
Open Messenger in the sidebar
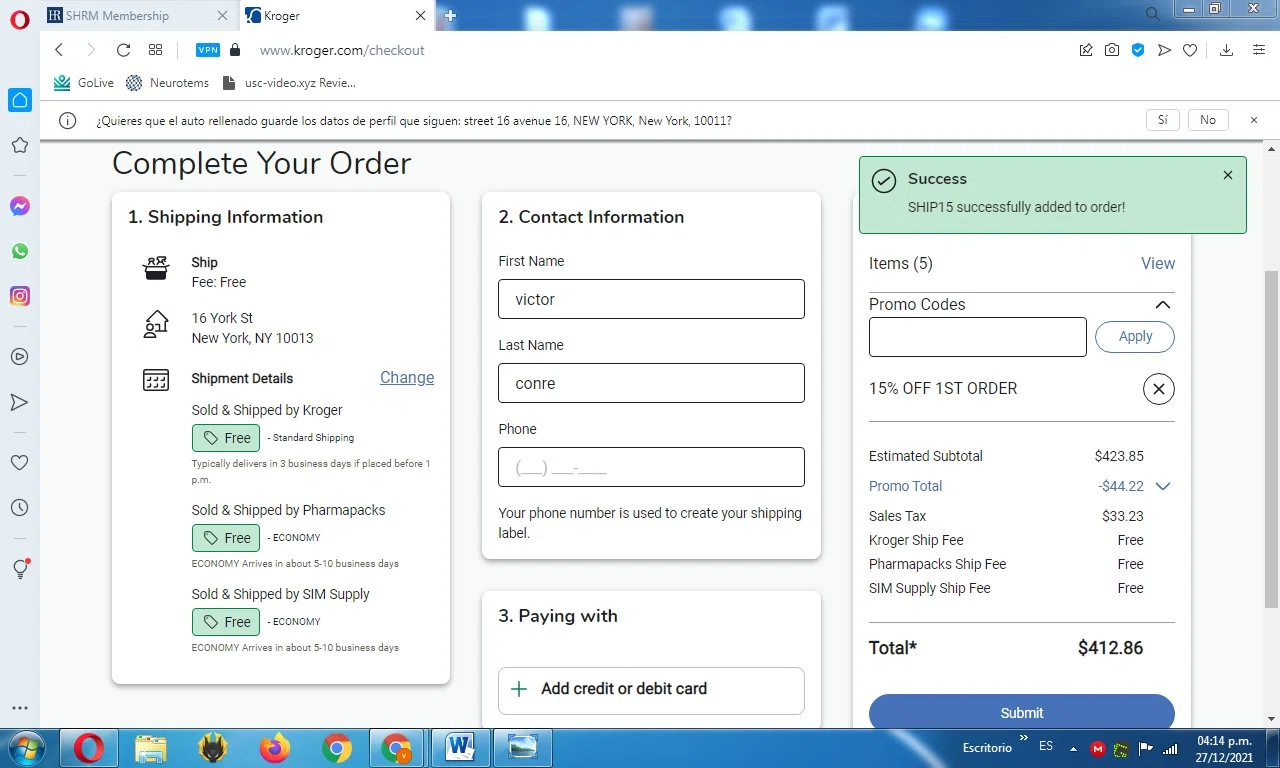click(20, 206)
